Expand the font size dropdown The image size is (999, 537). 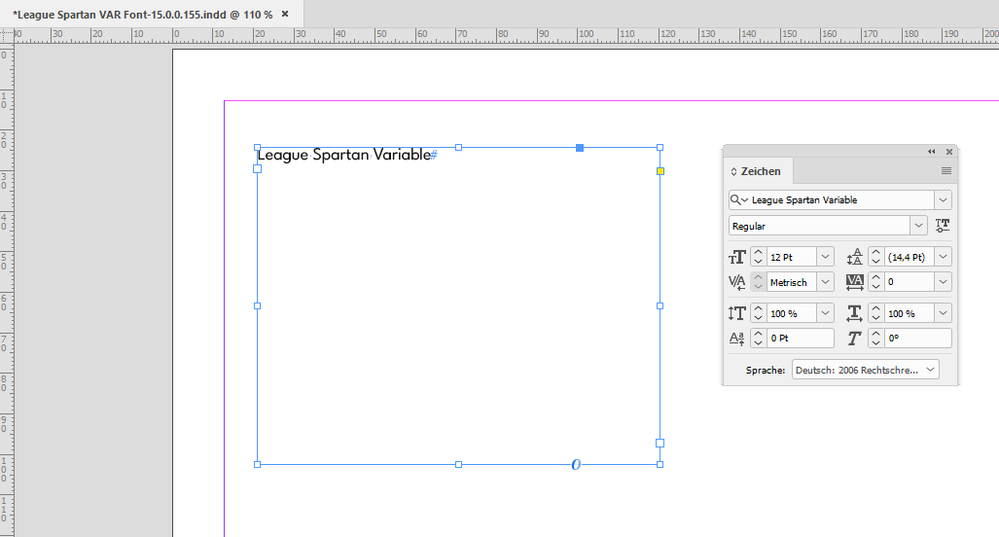[825, 257]
